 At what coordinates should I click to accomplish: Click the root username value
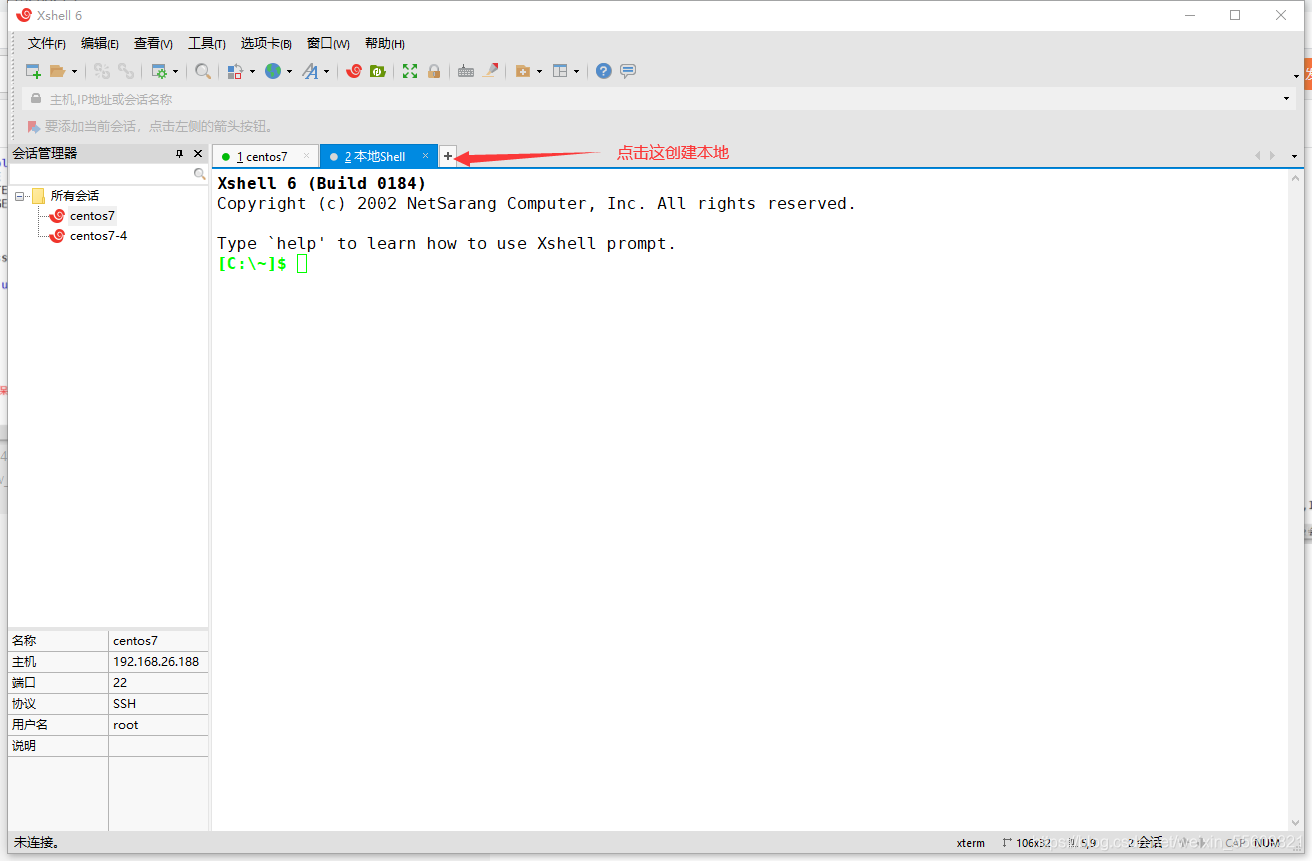pyautogui.click(x=126, y=725)
